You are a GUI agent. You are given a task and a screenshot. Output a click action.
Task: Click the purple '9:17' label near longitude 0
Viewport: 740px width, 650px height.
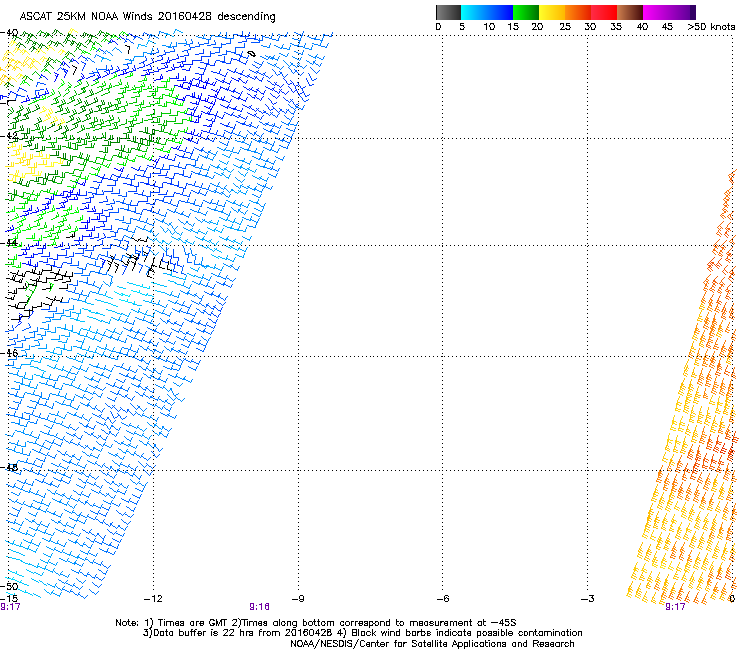tap(675, 607)
